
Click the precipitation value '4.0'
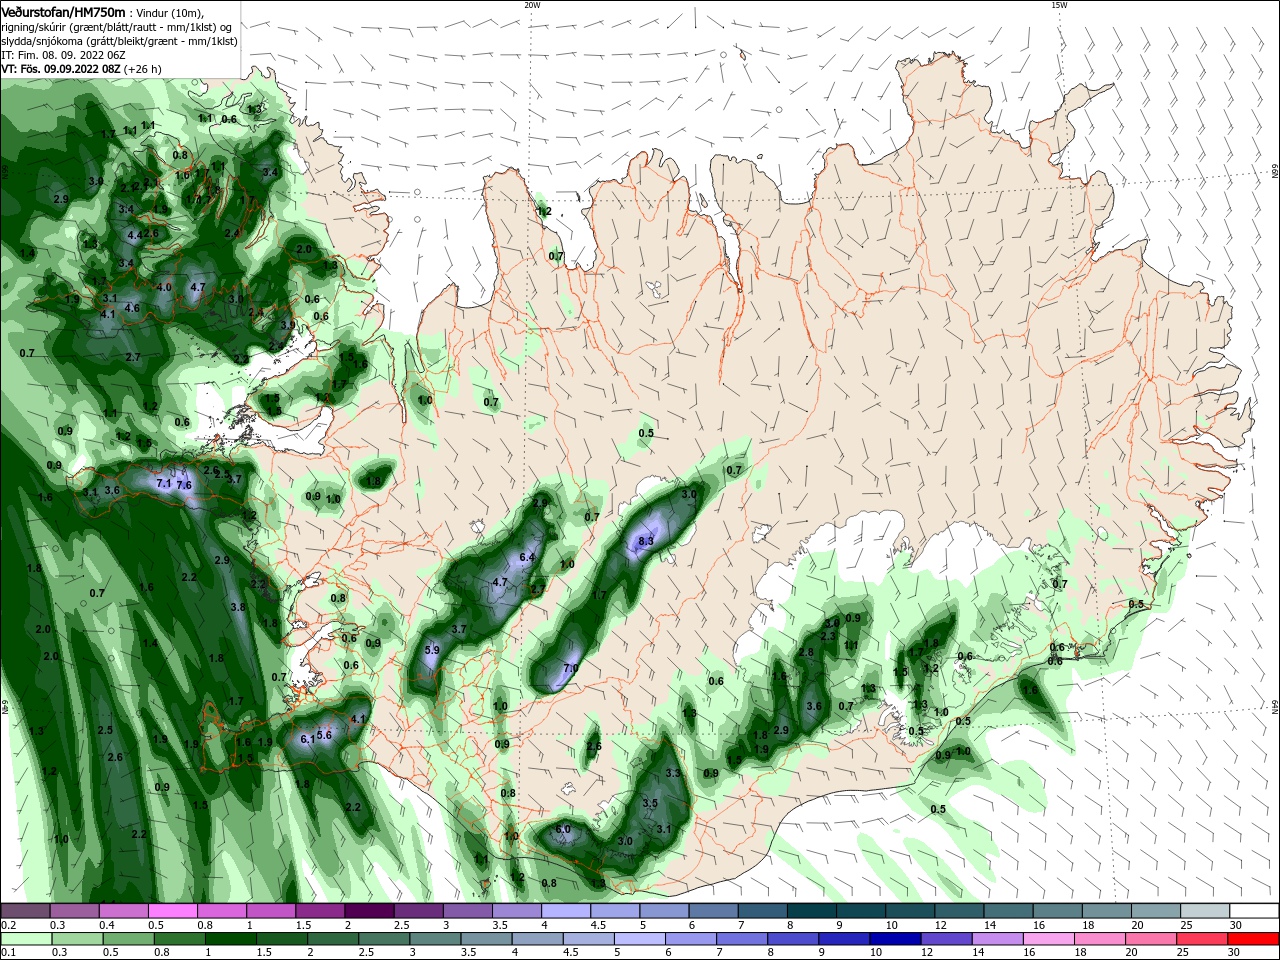[x=164, y=287]
